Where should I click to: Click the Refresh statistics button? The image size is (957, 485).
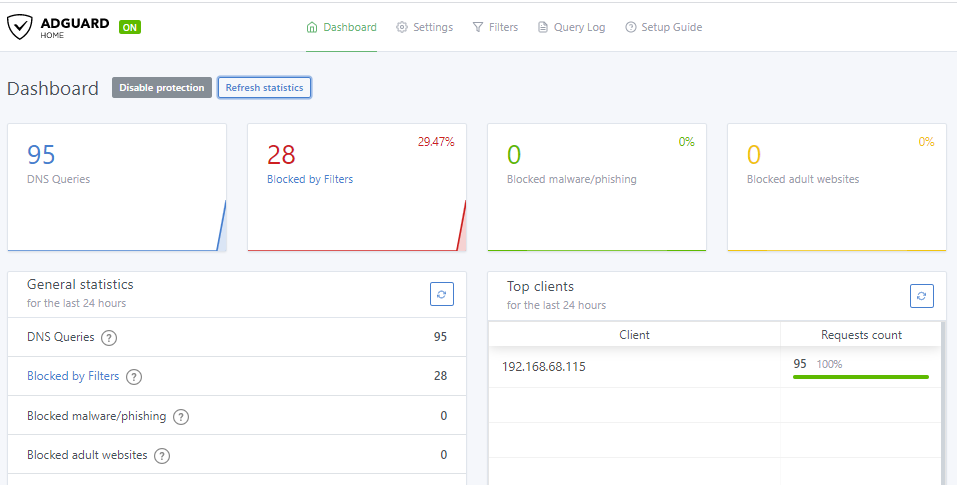(264, 88)
